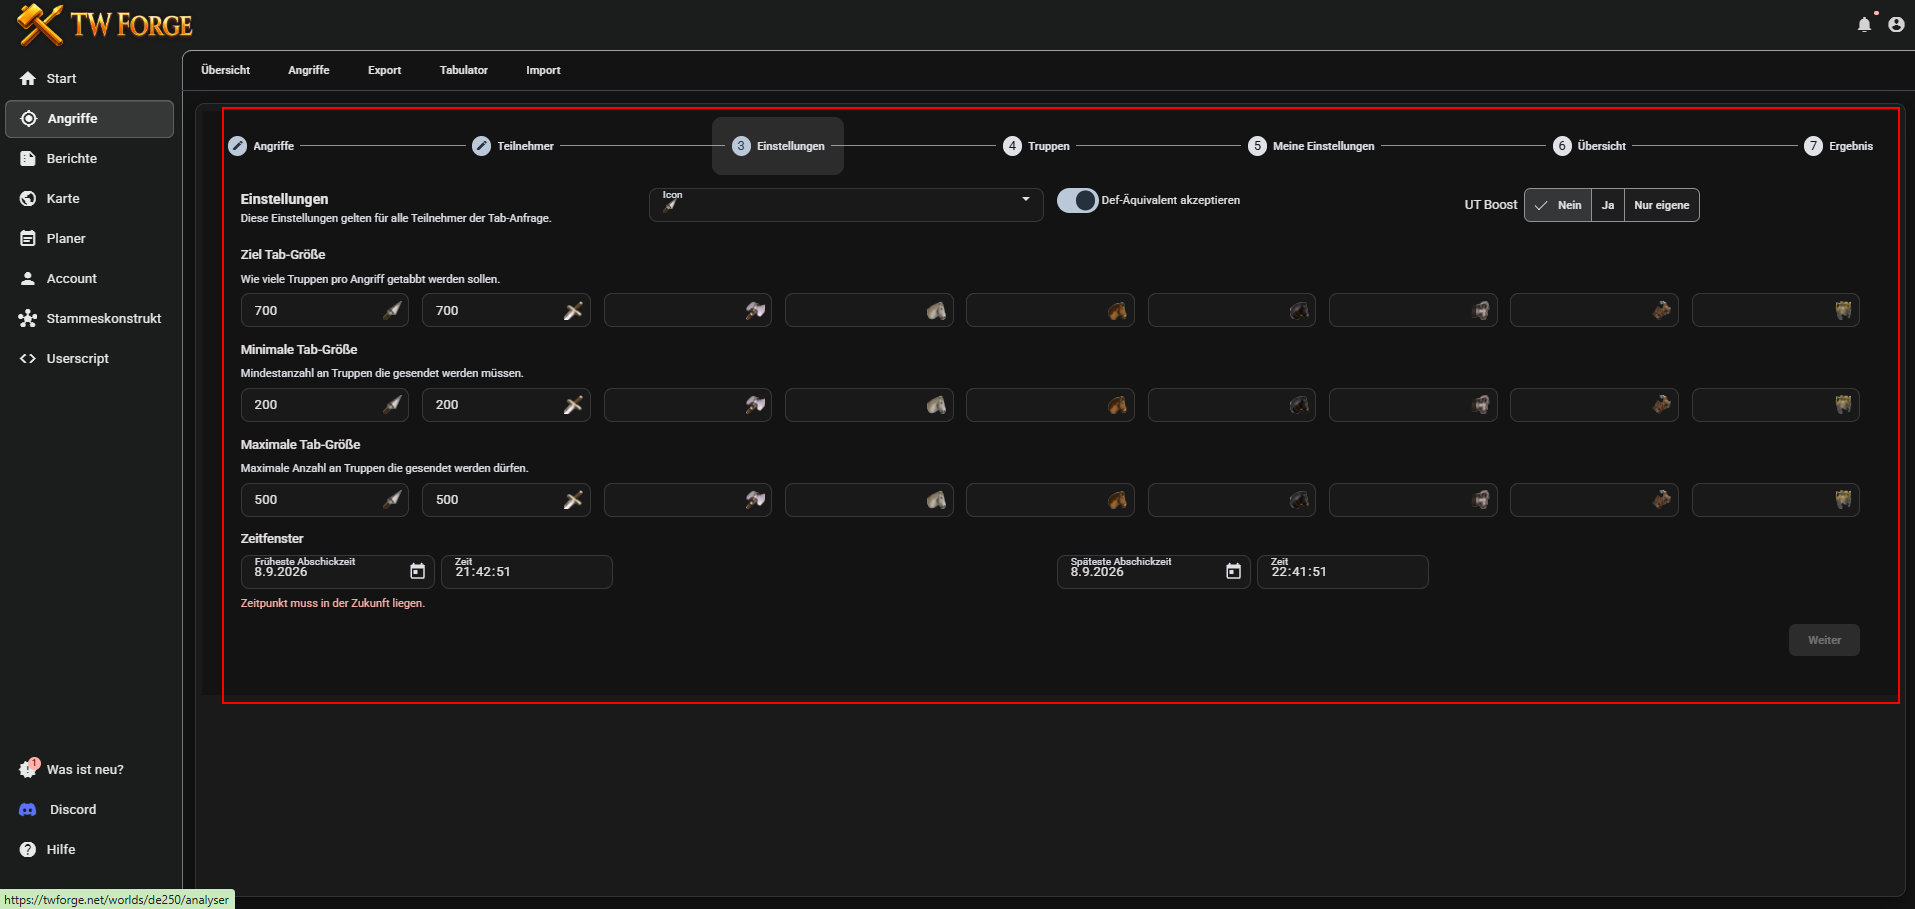1915x909 pixels.
Task: Click spear icon in Ziel Tab-Größe row
Action: (x=393, y=311)
